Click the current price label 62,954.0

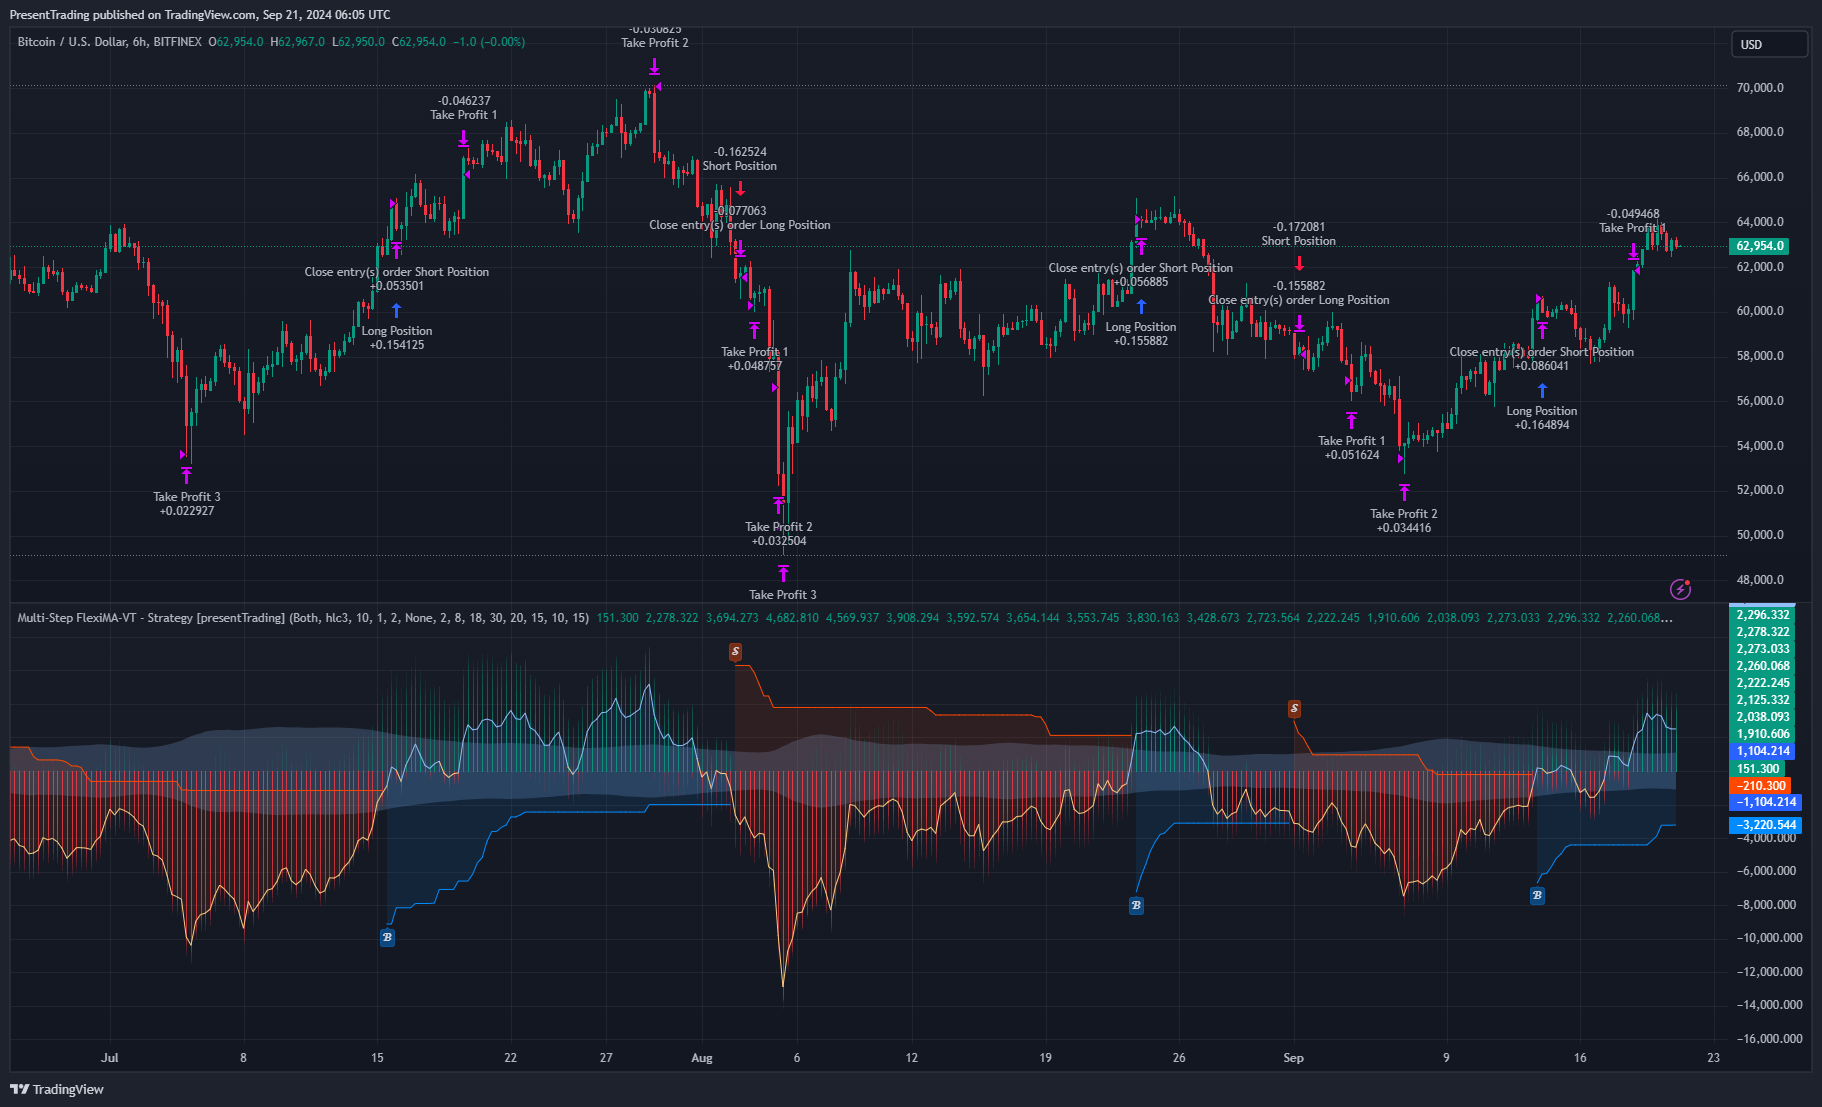[x=1760, y=246]
